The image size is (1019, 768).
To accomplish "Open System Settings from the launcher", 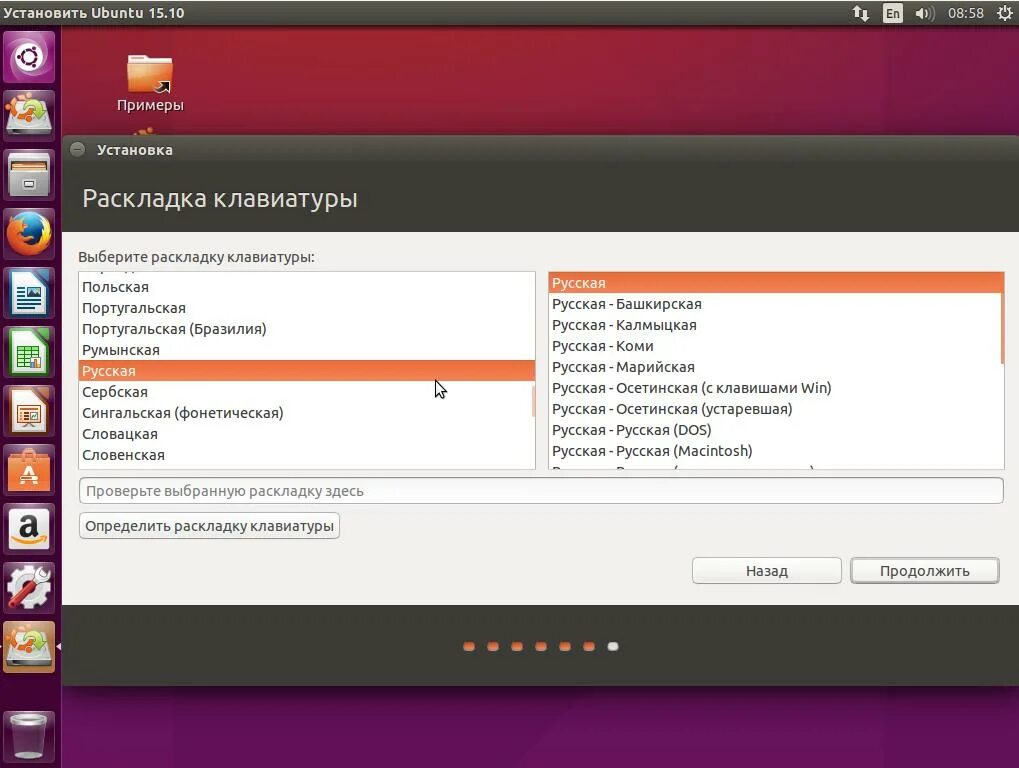I will pos(29,588).
